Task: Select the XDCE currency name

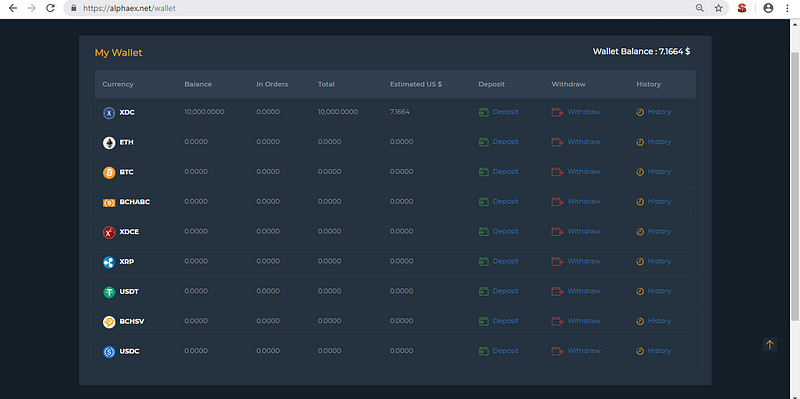Action: pos(129,232)
